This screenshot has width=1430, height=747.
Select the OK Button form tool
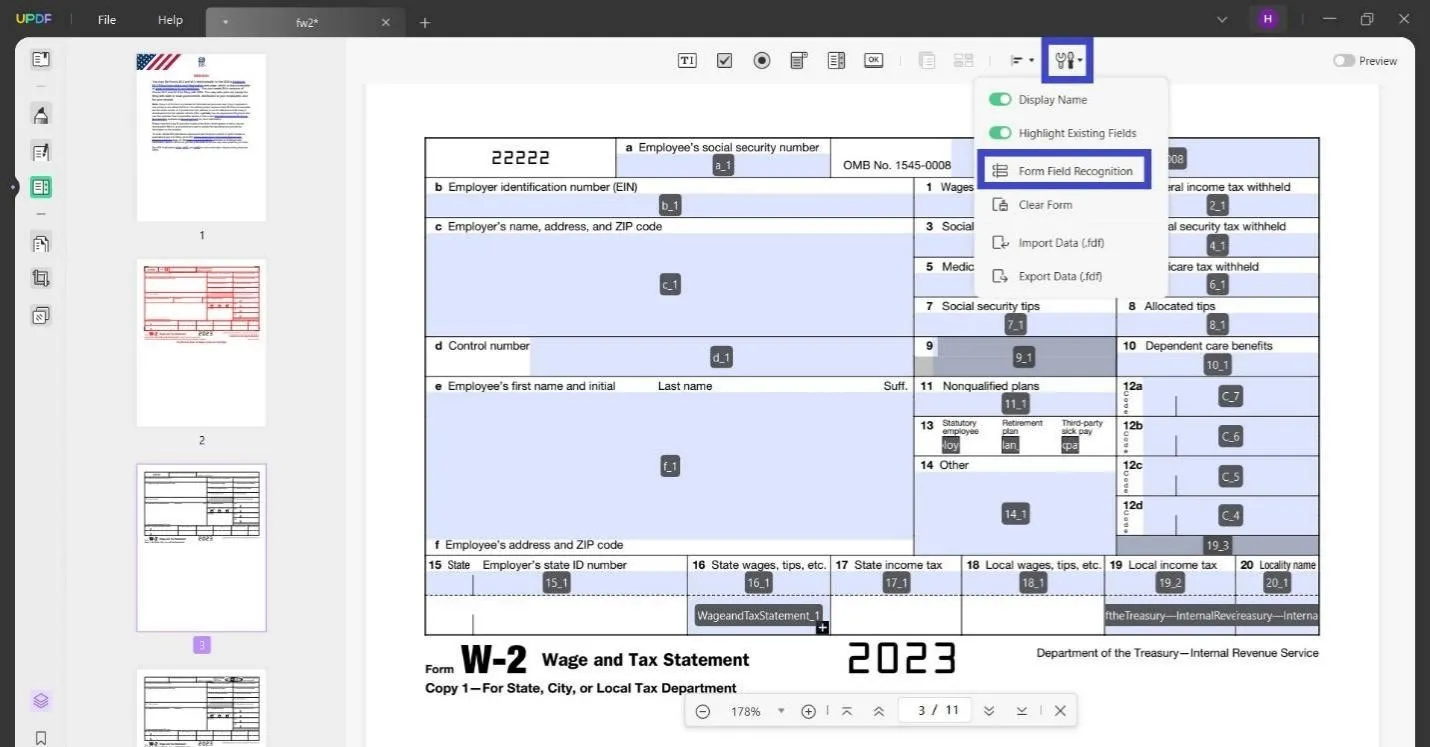click(x=874, y=61)
